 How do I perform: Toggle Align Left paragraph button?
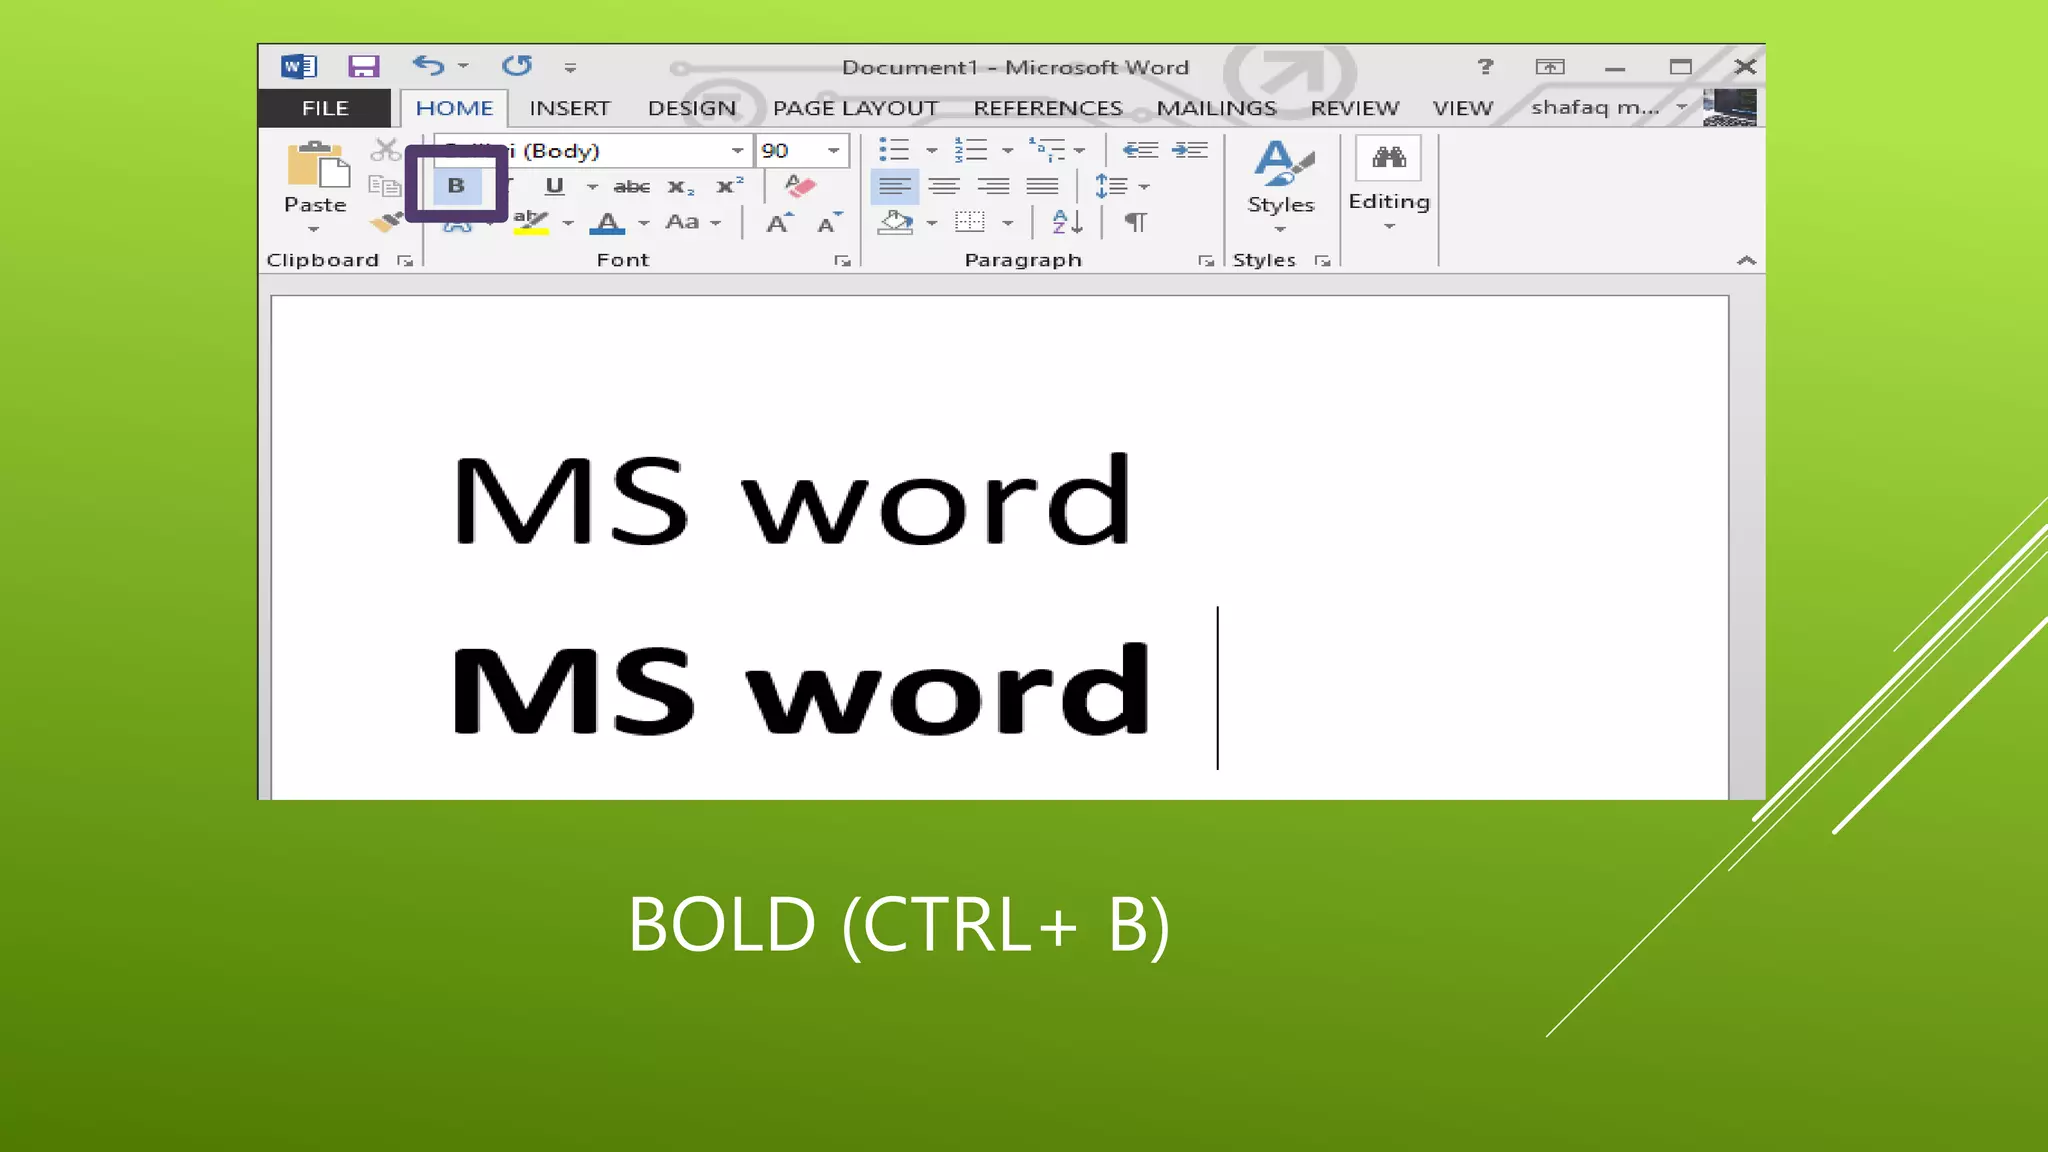pos(895,186)
